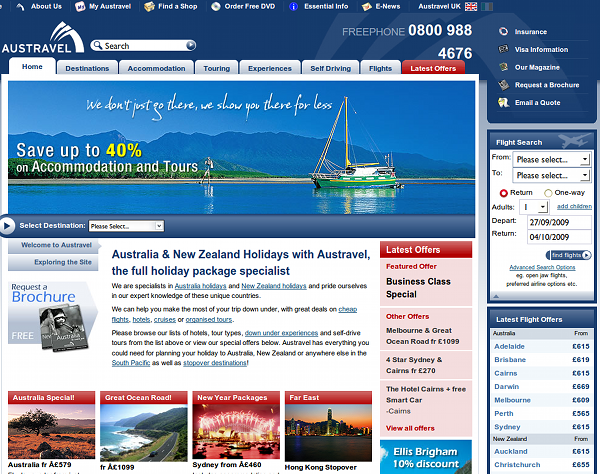Follow the South Pacific link
The image size is (600, 474).
(131, 363)
